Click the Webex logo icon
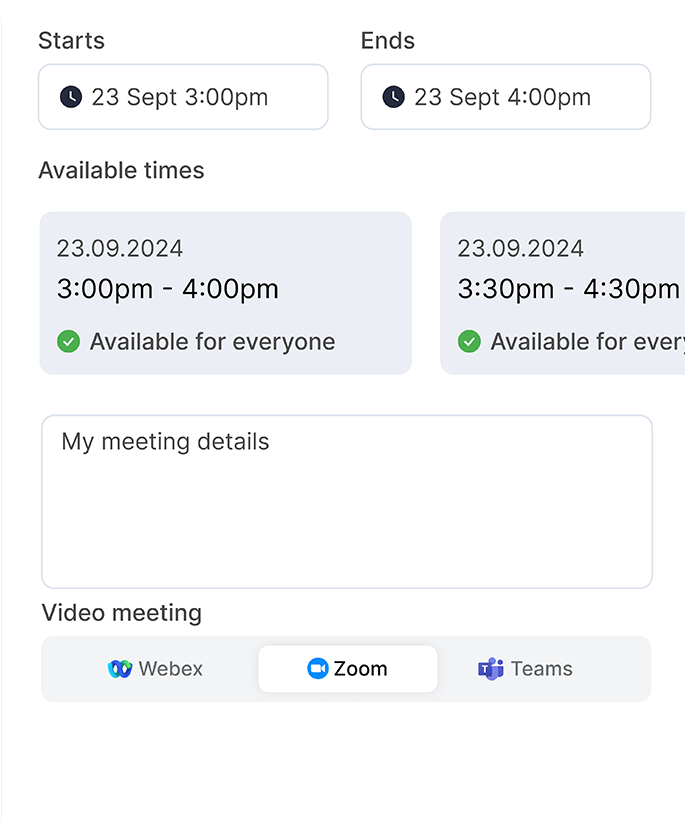Viewport: 686px width, 840px height. [120, 669]
